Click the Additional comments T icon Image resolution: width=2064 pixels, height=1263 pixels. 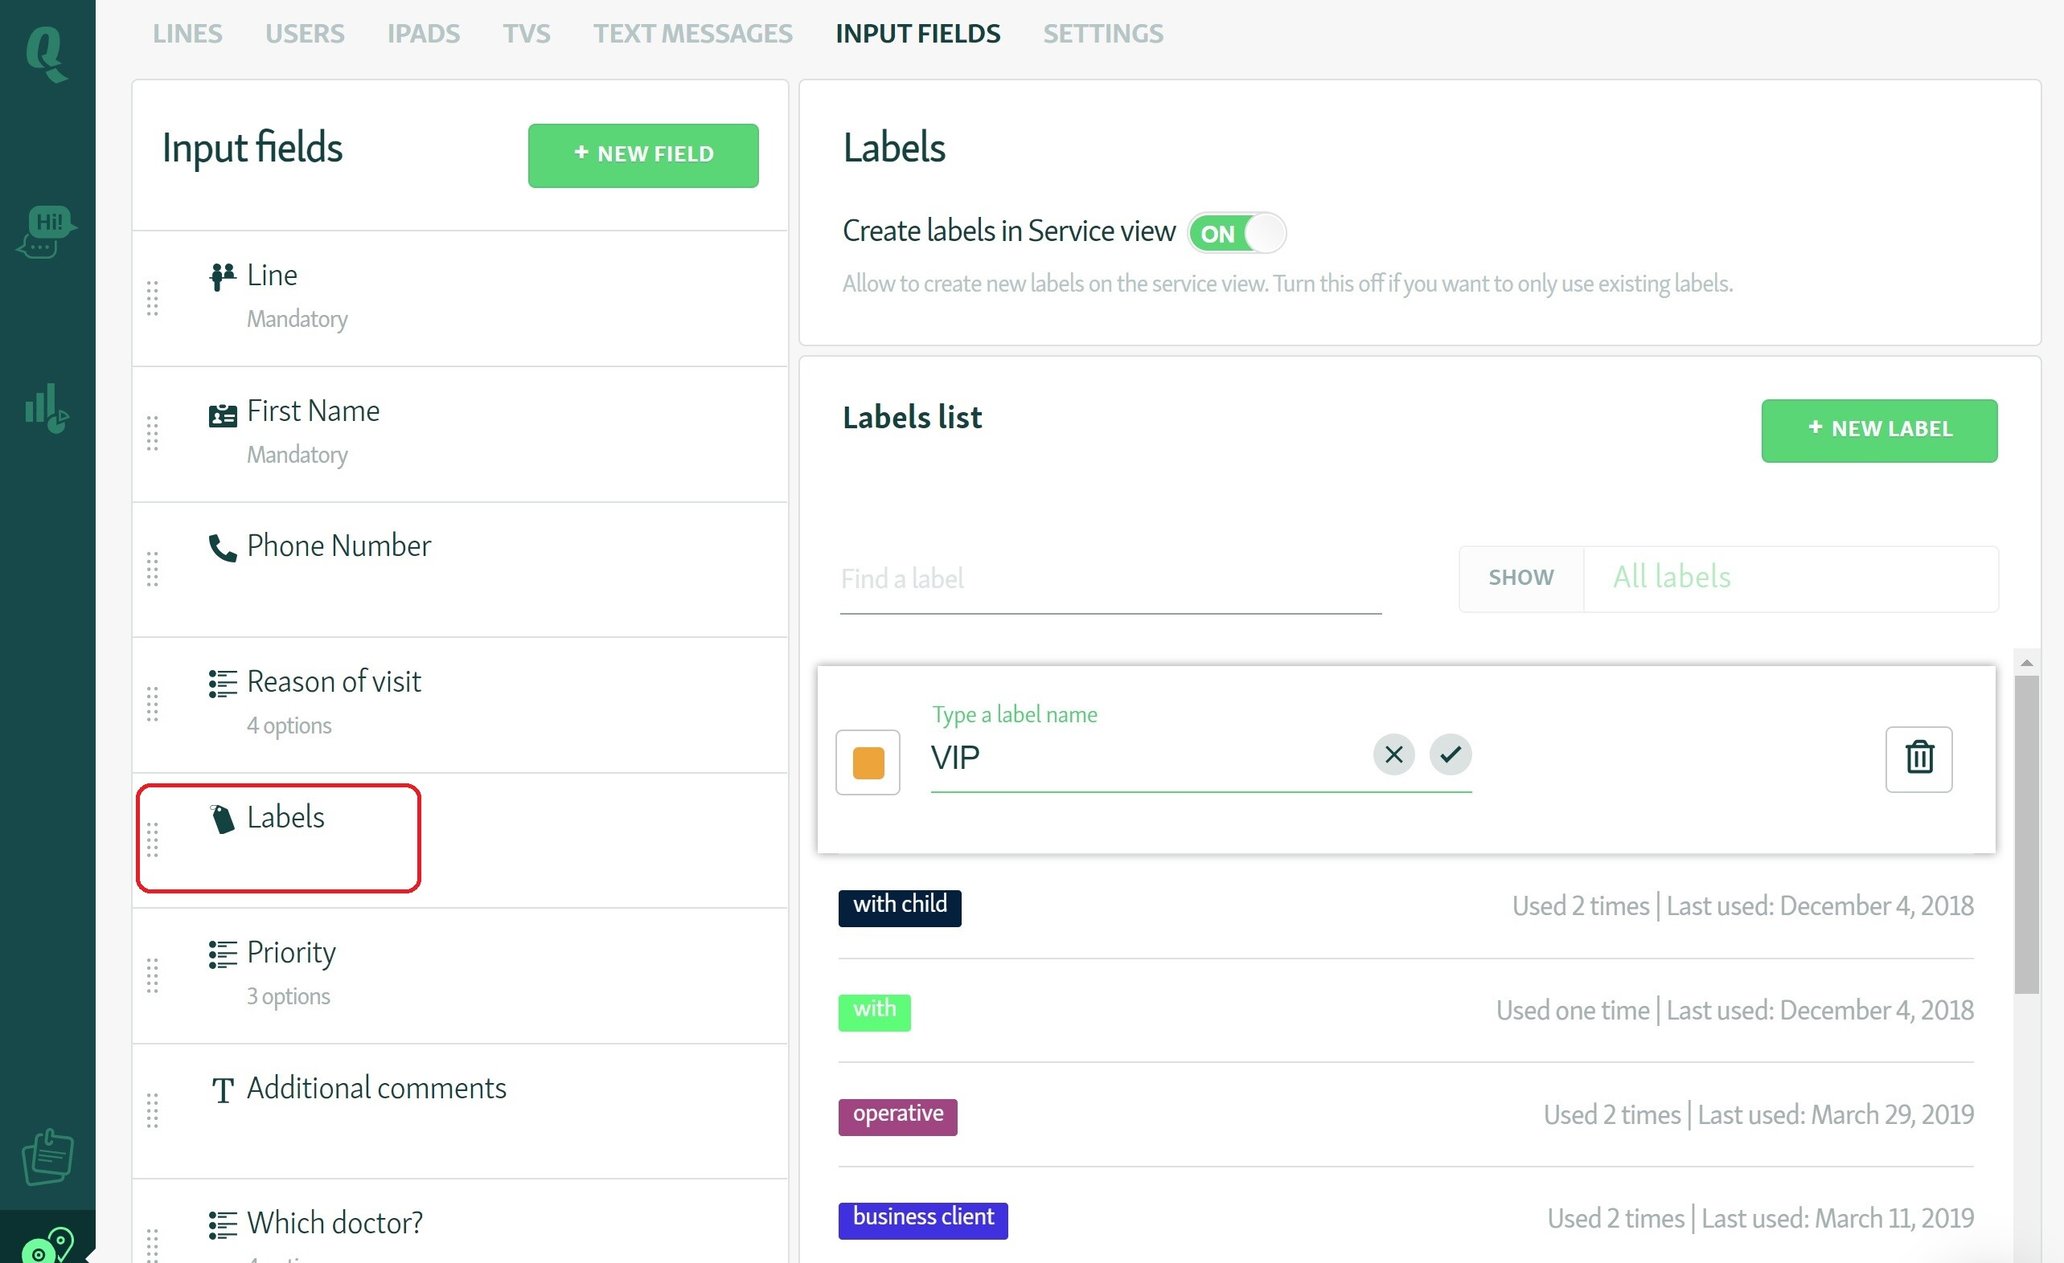222,1090
